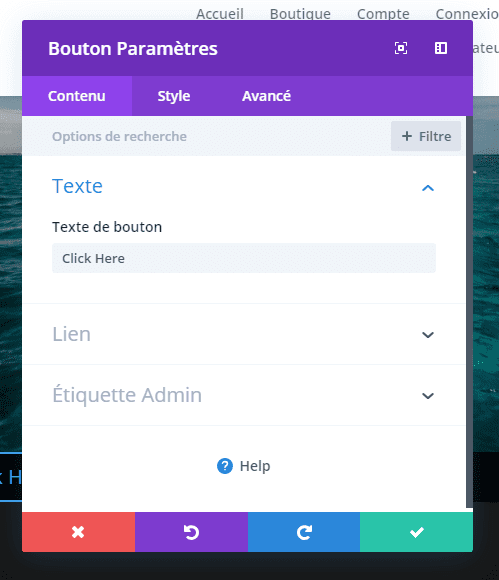Discard changes with the red X button
Image resolution: width=499 pixels, height=580 pixels.
(x=78, y=532)
